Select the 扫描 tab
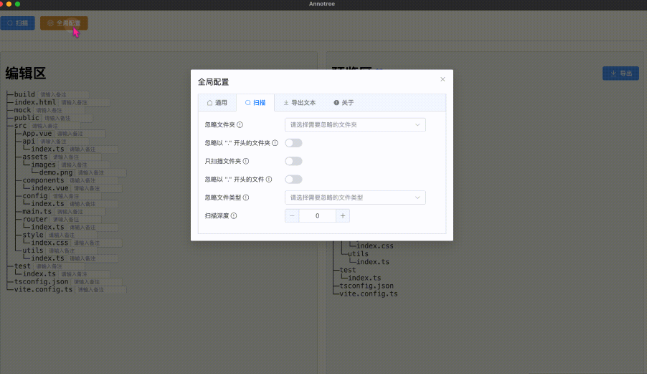Screen dimensions: 647x374 [255, 103]
